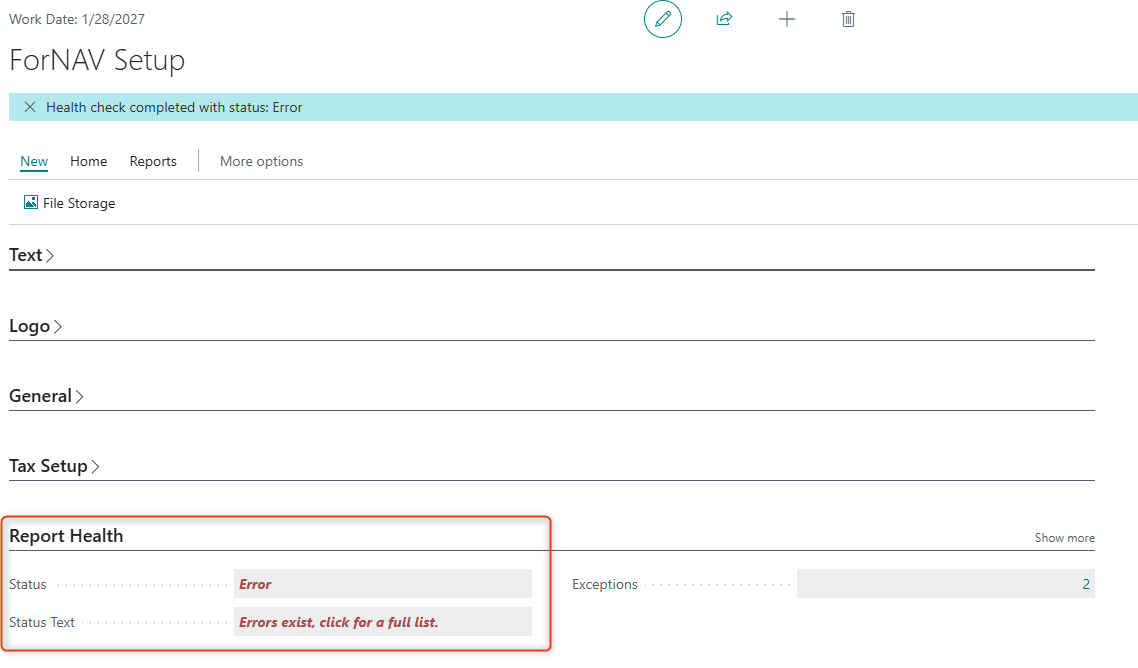Image resolution: width=1138 pixels, height=668 pixels.
Task: Expand the Tax Setup section
Action: point(54,466)
